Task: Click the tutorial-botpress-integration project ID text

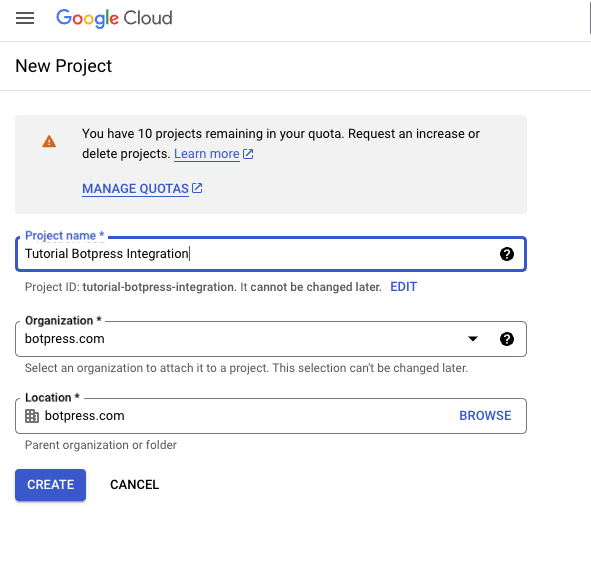Action: click(x=159, y=287)
